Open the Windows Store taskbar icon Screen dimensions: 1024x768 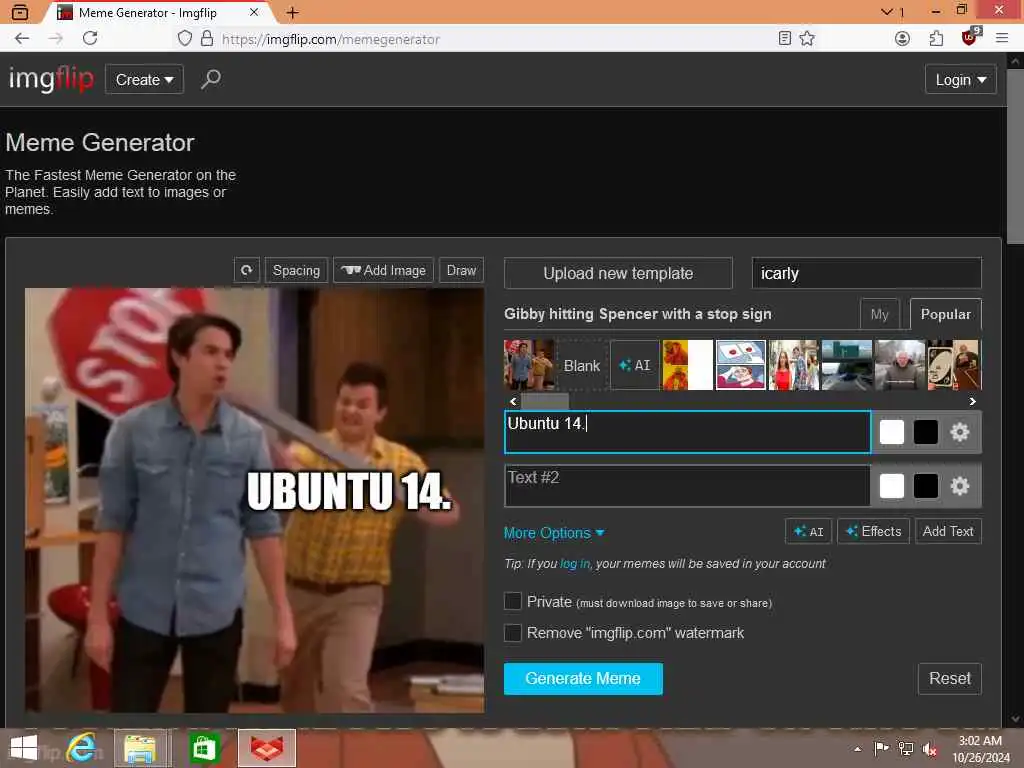tap(204, 748)
